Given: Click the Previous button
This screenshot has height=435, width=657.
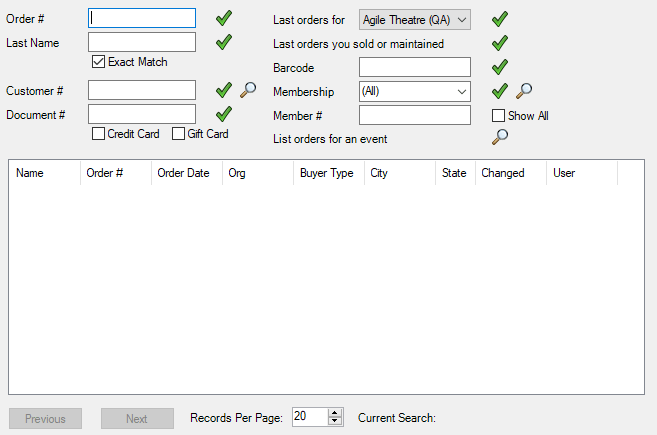Looking at the screenshot, I should coord(45,419).
